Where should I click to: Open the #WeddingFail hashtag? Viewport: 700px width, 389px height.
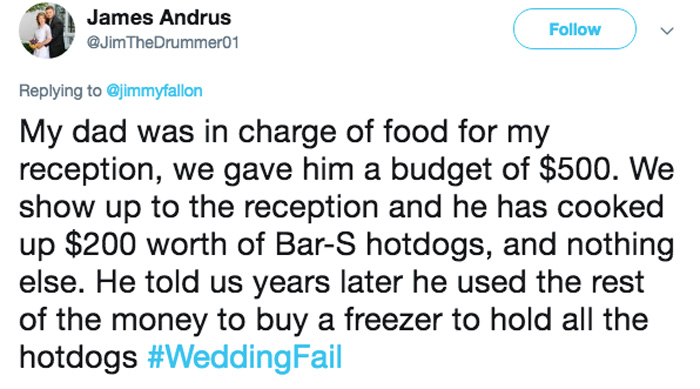(x=245, y=356)
